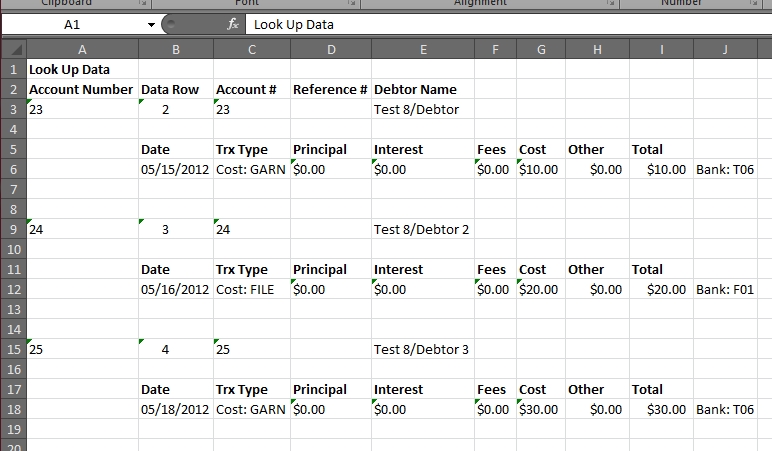Select cell with Test 8/Debtor 2

(x=421, y=229)
